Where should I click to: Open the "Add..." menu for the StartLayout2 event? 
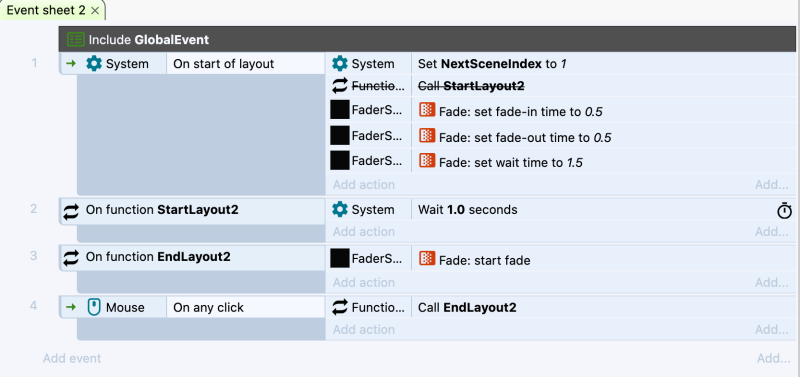point(772,232)
